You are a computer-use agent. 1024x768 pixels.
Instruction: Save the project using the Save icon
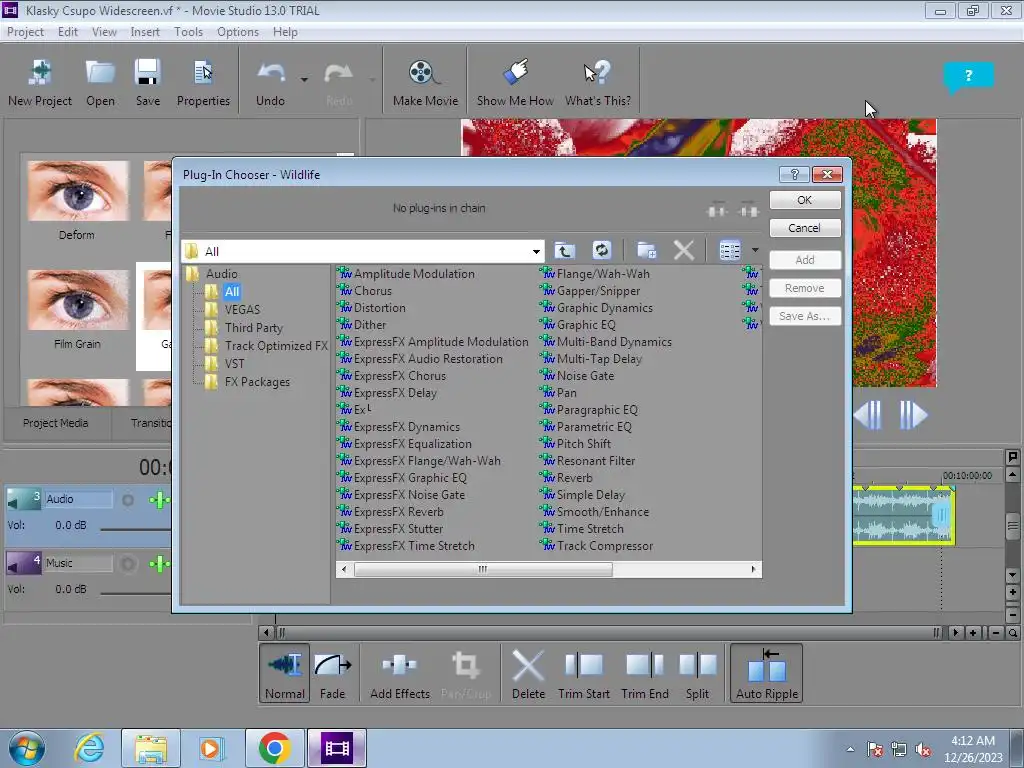click(x=148, y=82)
